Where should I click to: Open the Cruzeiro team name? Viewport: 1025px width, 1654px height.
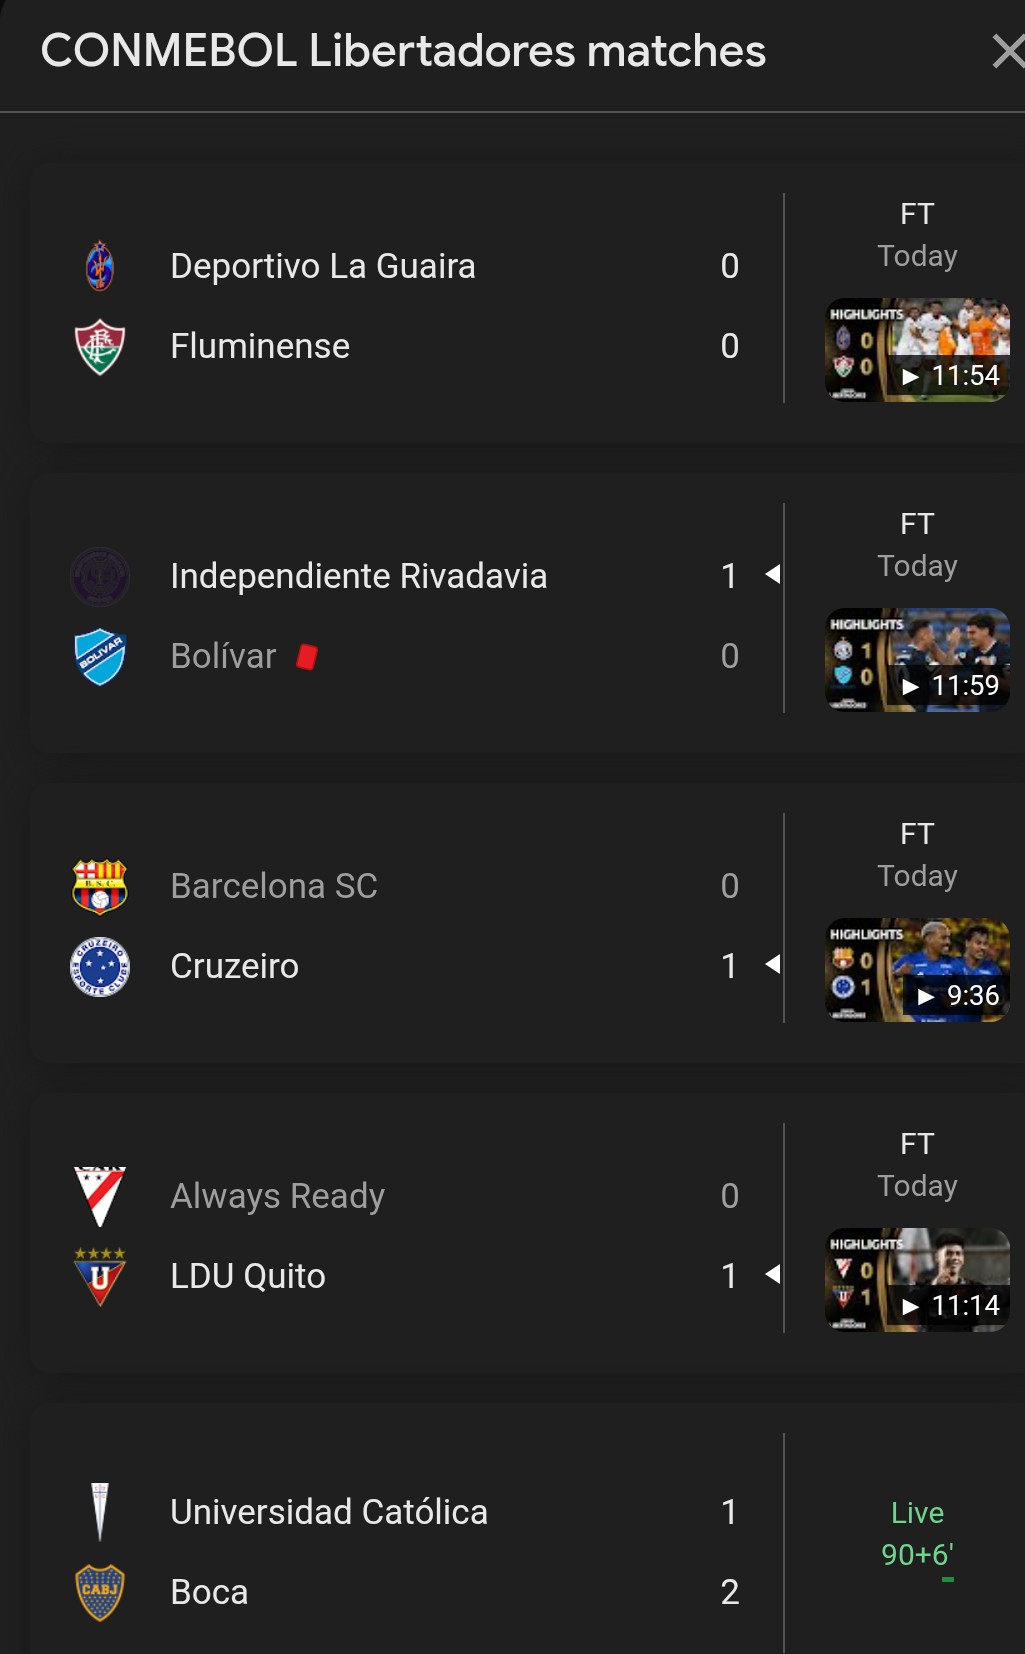pyautogui.click(x=234, y=966)
